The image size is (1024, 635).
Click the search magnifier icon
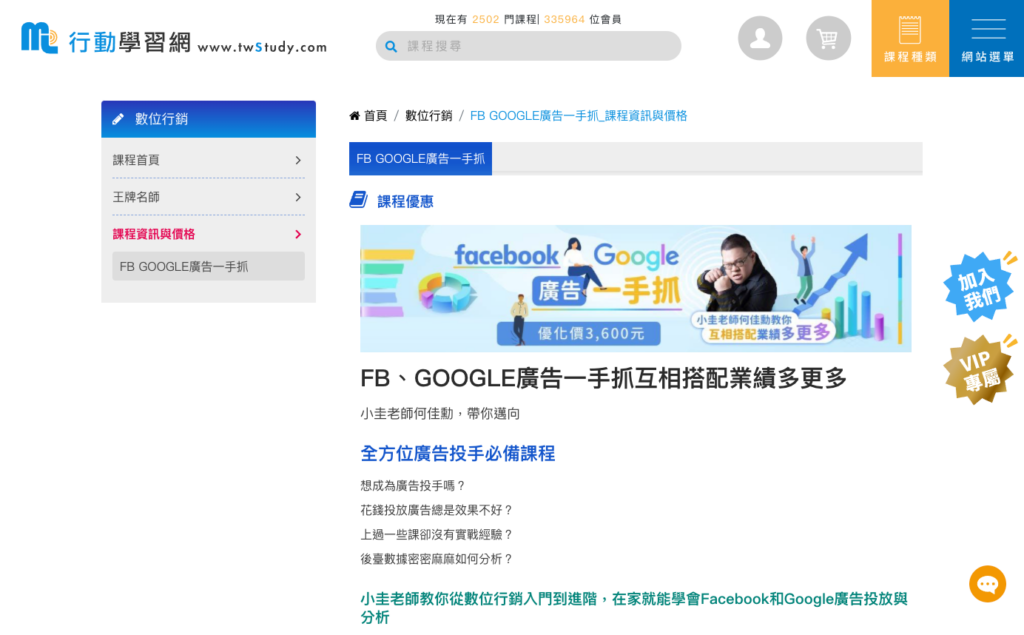[x=391, y=46]
